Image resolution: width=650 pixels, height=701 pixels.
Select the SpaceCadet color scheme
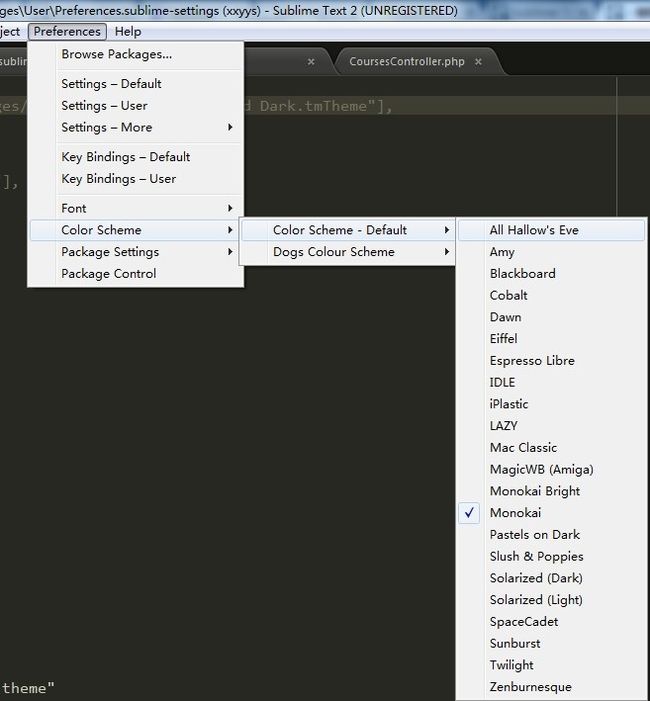pyautogui.click(x=552, y=622)
